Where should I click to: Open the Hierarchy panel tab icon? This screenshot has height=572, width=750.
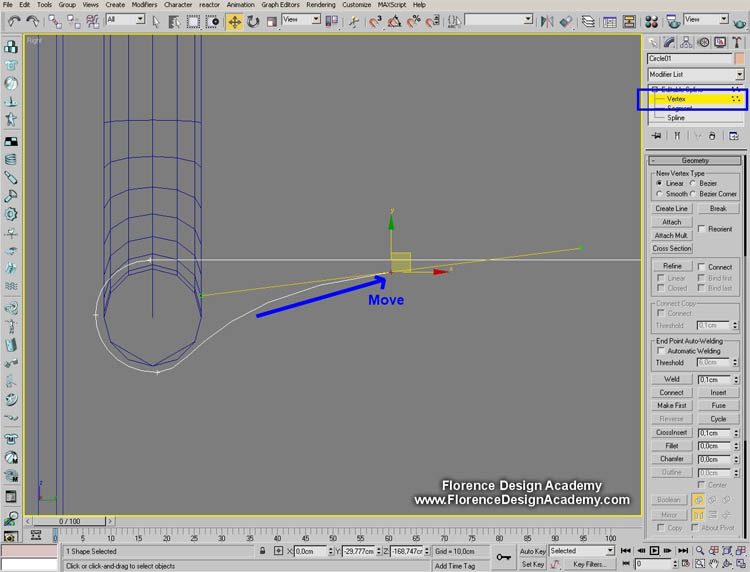pyautogui.click(x=687, y=42)
